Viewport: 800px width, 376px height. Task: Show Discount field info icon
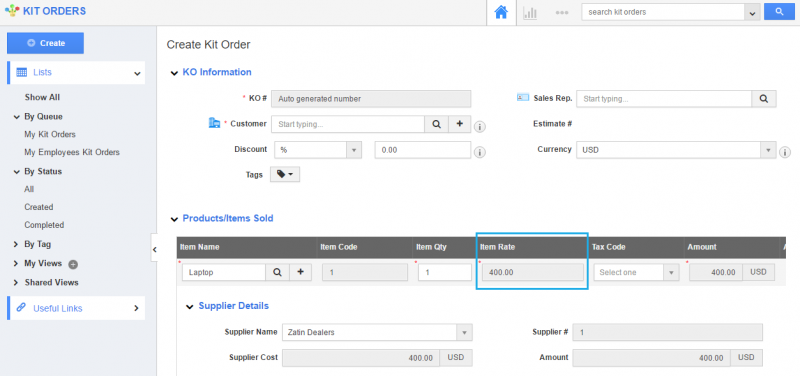[x=480, y=152]
